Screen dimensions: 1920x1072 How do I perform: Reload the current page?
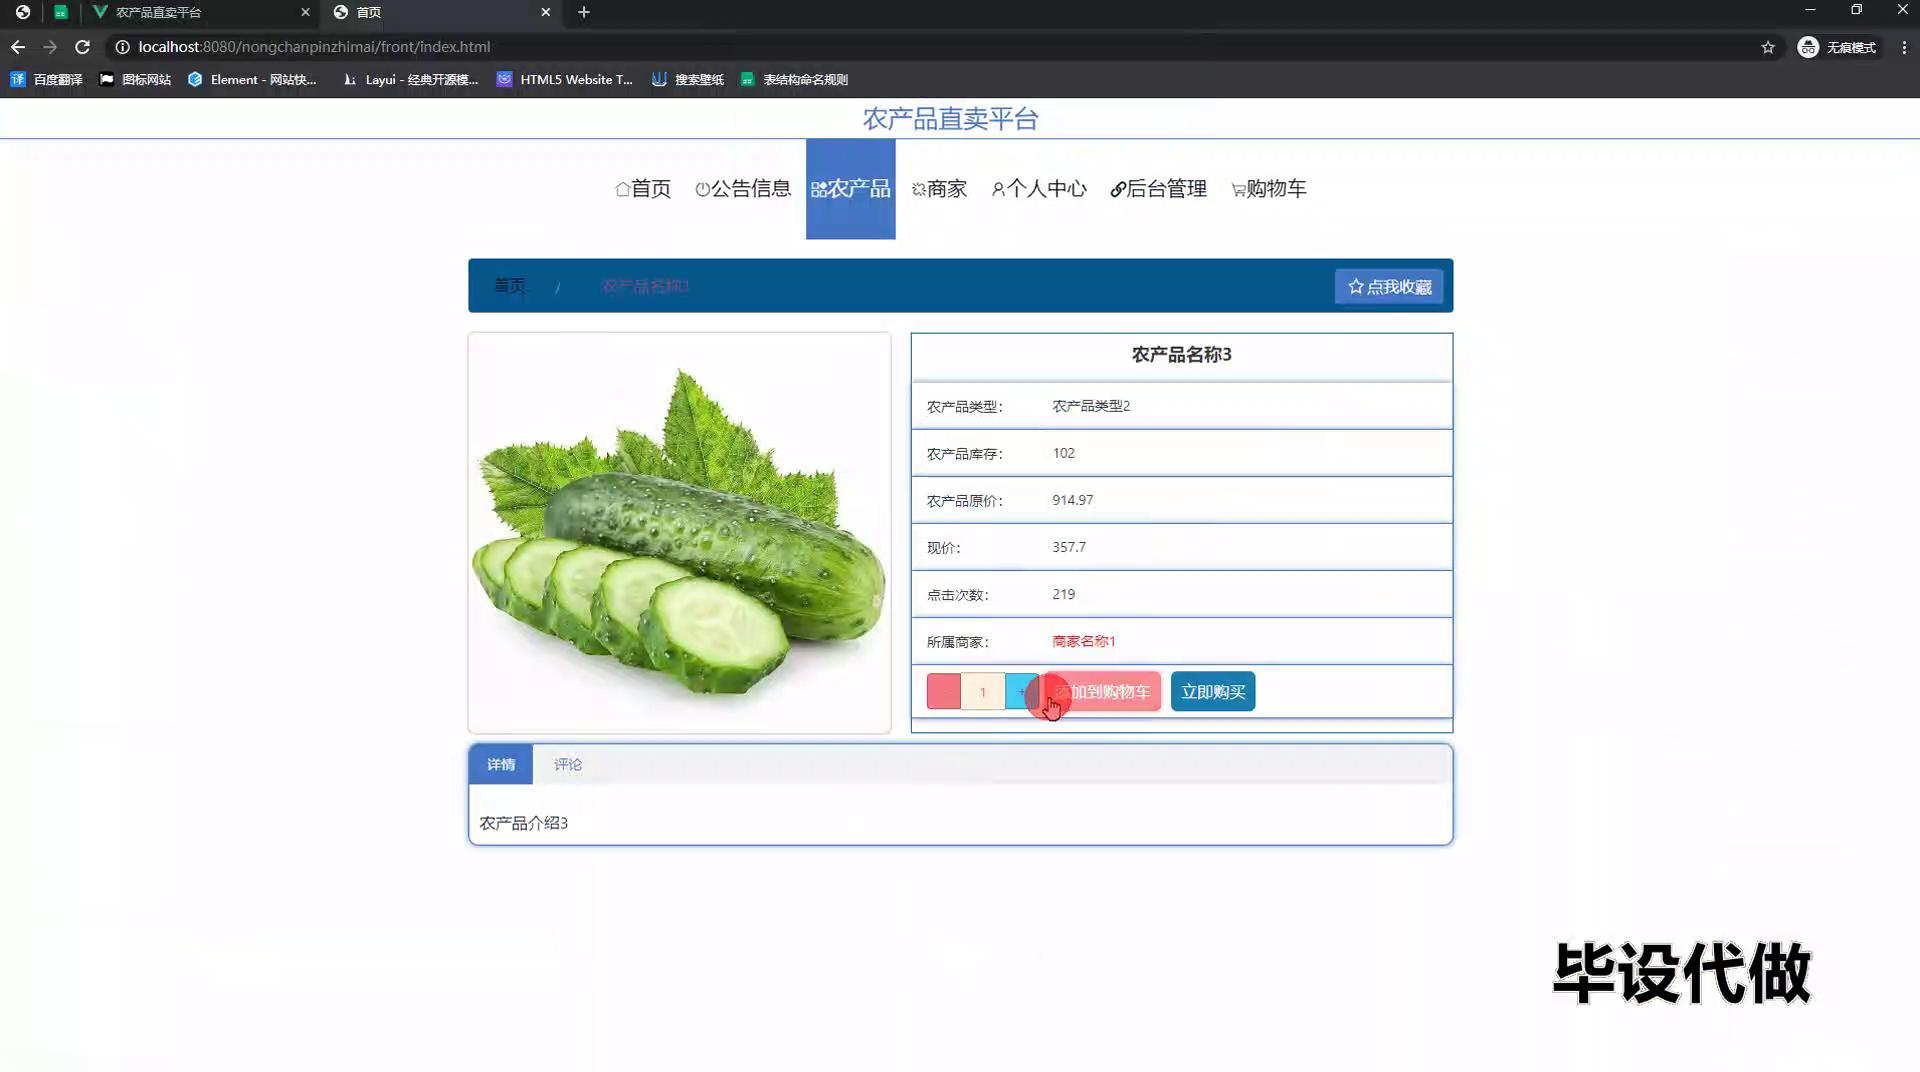(83, 47)
